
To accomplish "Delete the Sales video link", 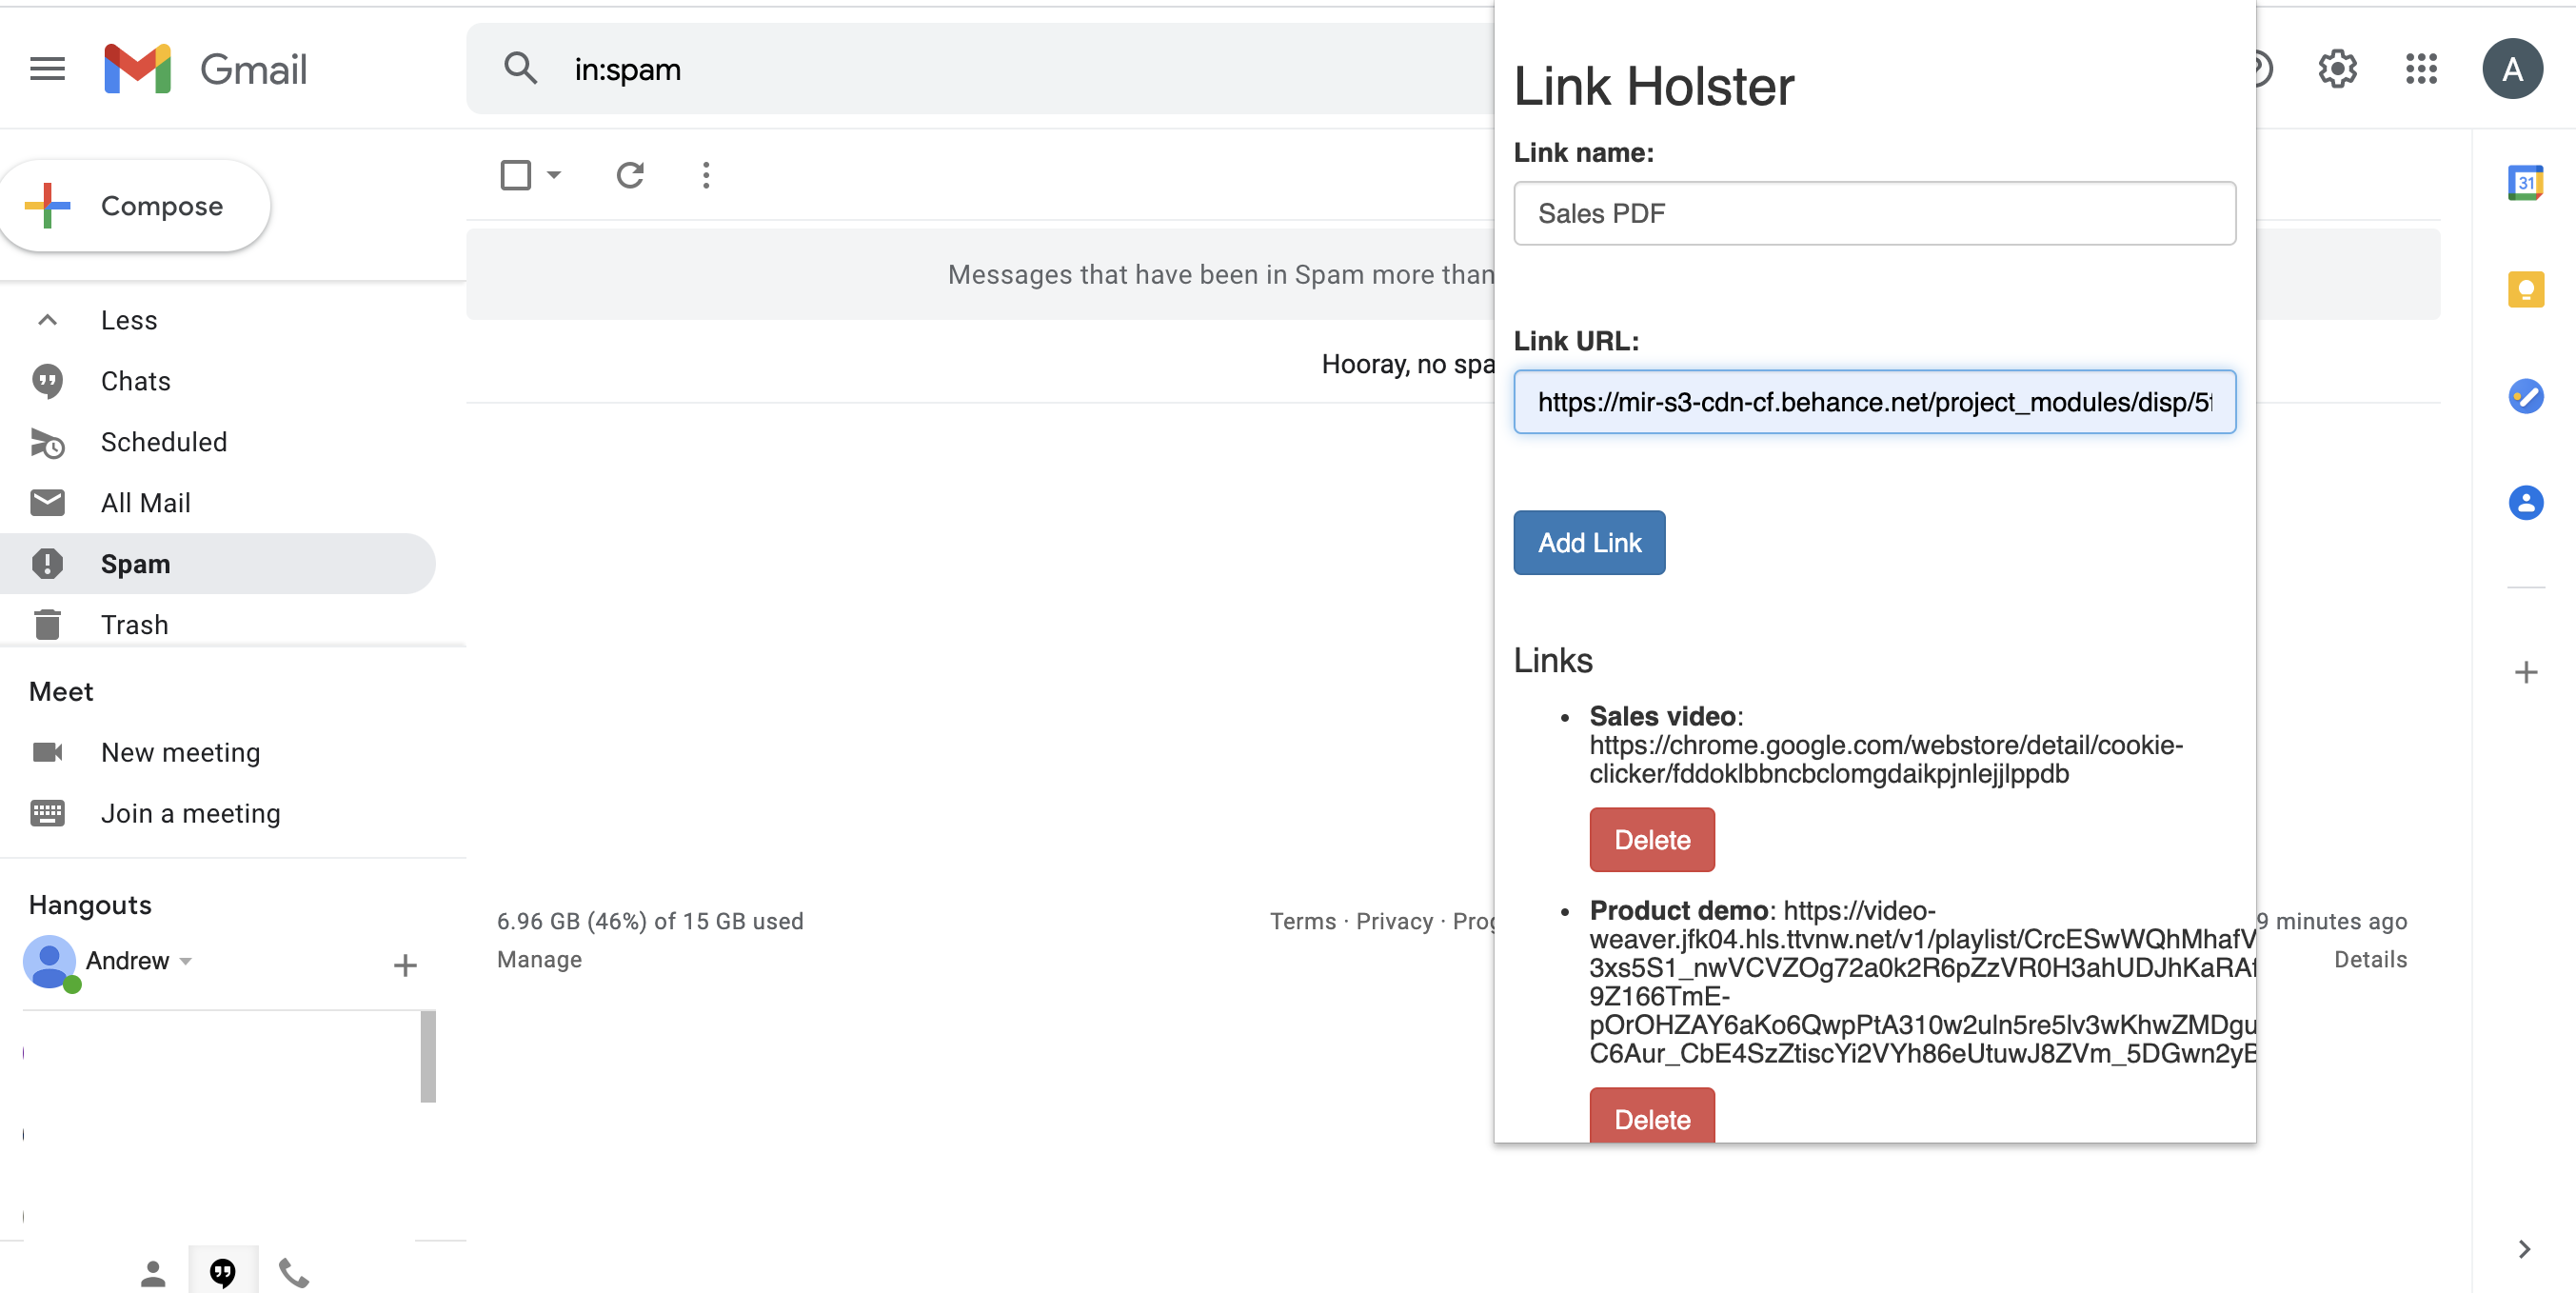I will tap(1651, 840).
